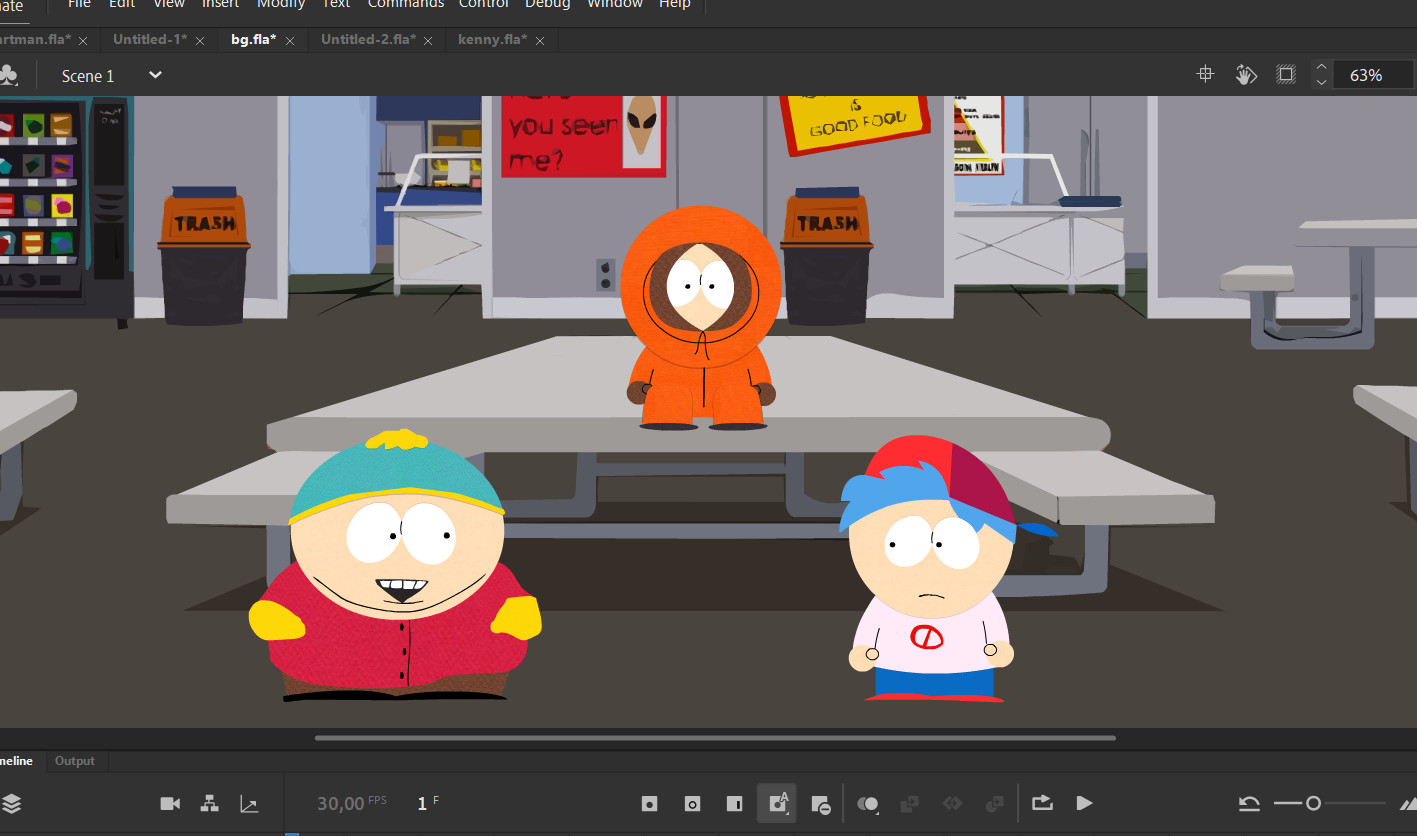Open the Window menu

615,4
